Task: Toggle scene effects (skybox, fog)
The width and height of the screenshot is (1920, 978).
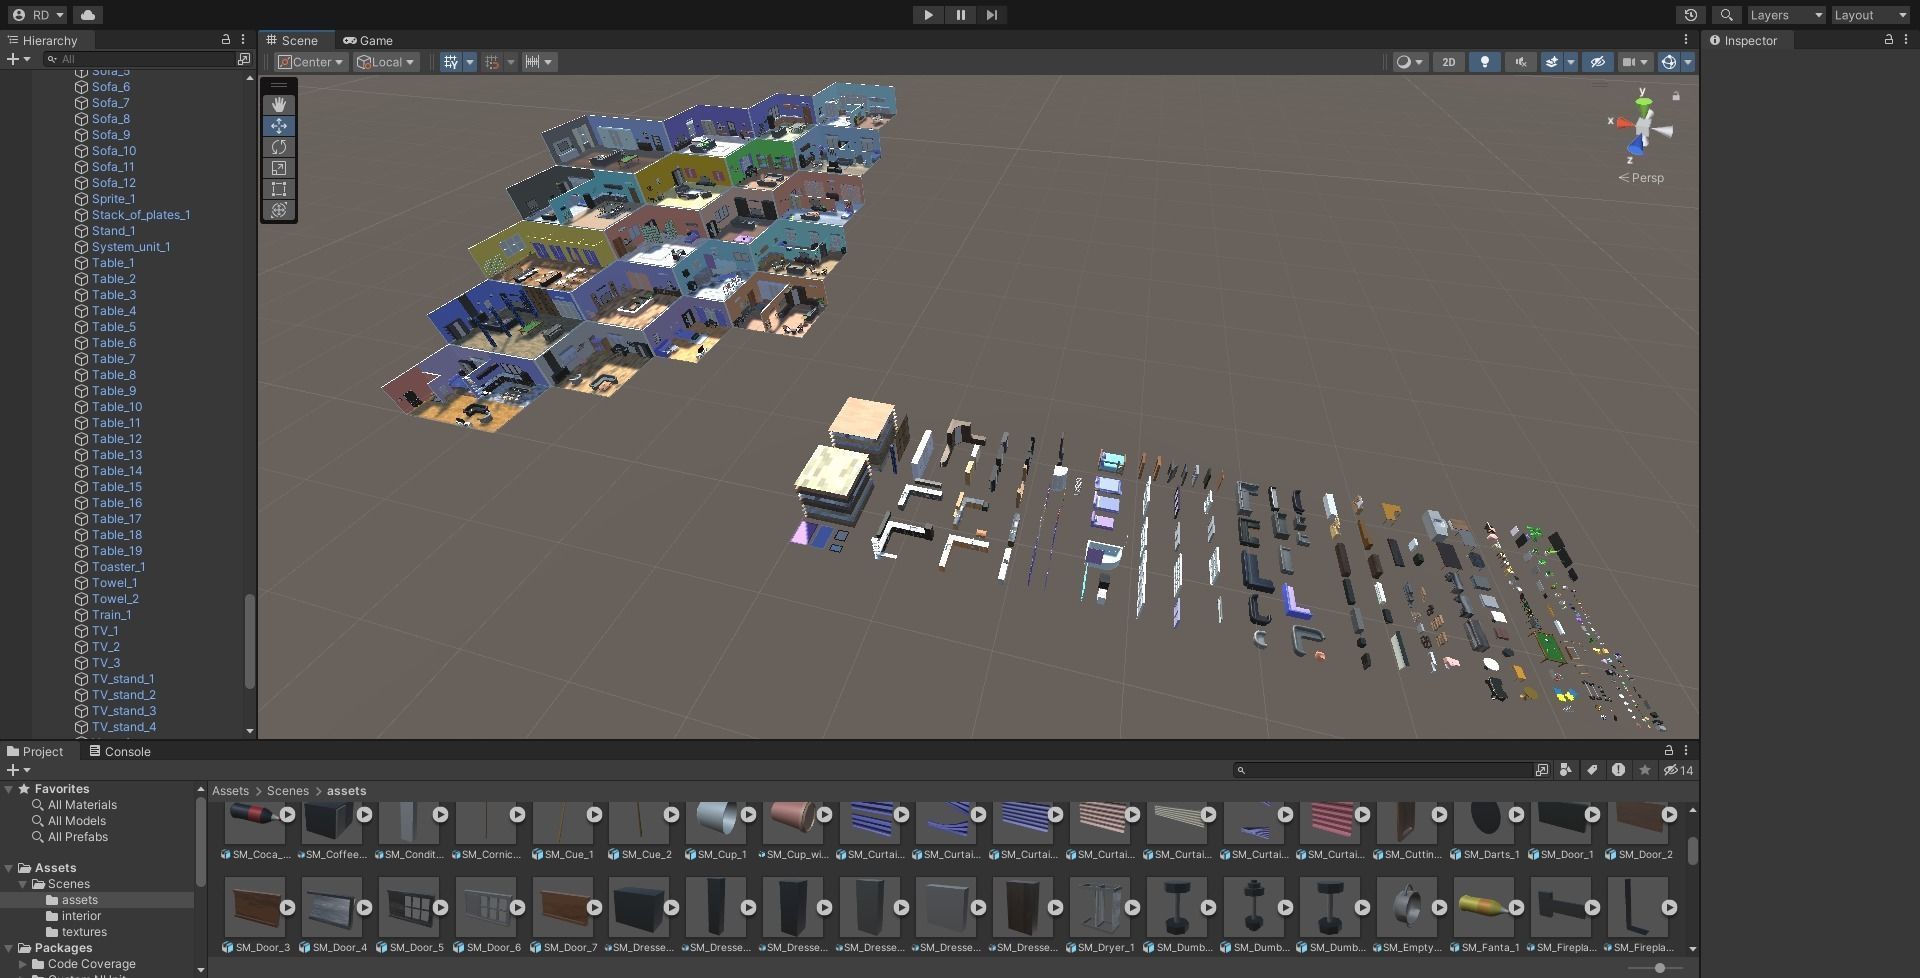Action: tap(1552, 62)
